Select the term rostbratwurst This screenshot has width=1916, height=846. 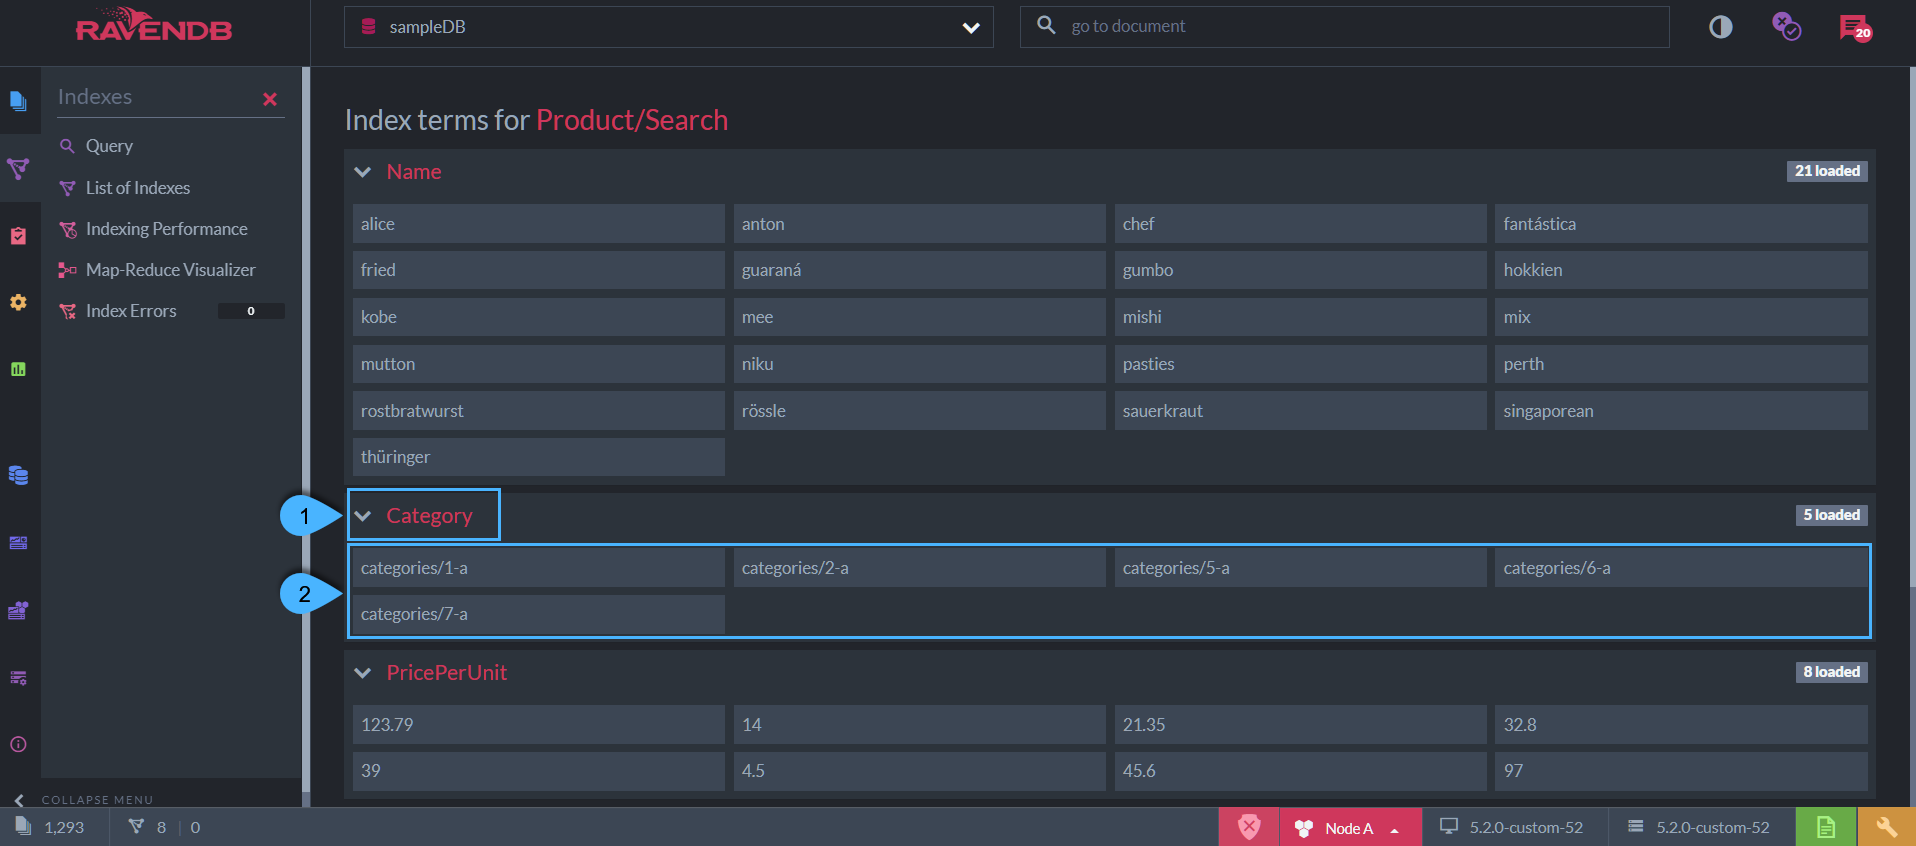click(539, 411)
